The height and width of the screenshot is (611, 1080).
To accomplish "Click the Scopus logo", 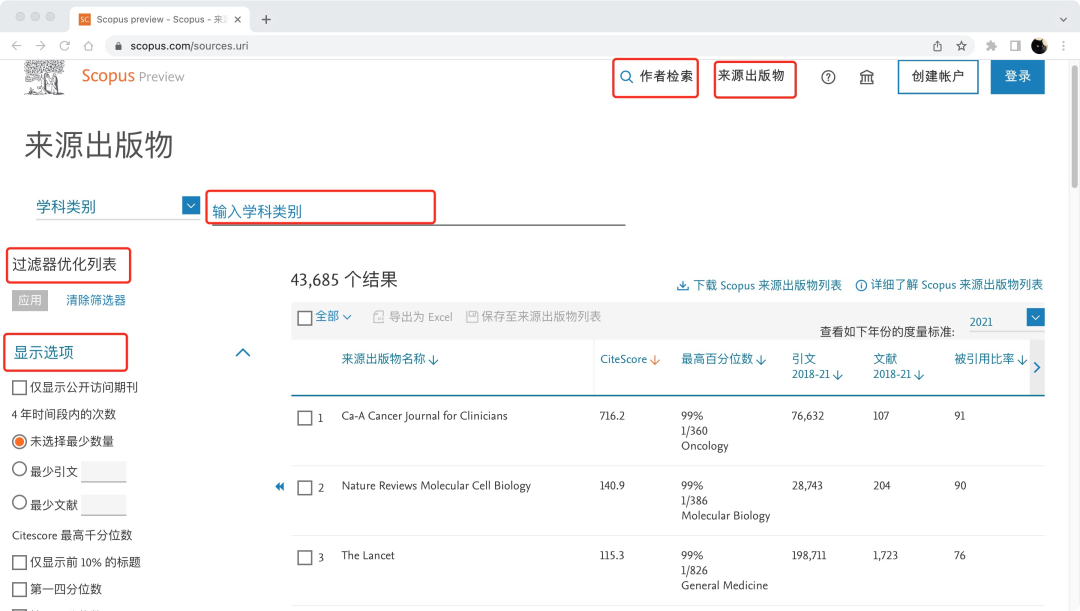I will click(x=106, y=75).
